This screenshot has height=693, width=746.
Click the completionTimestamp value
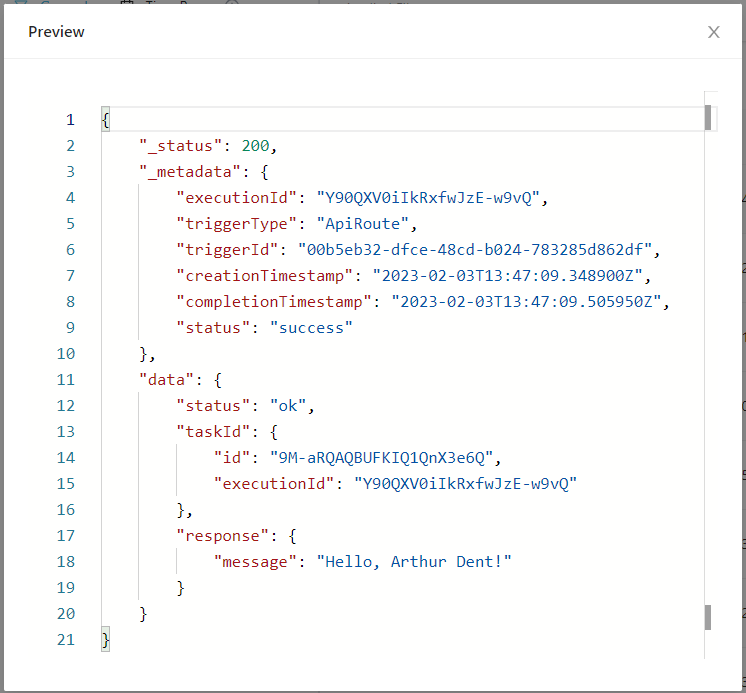tap(528, 302)
